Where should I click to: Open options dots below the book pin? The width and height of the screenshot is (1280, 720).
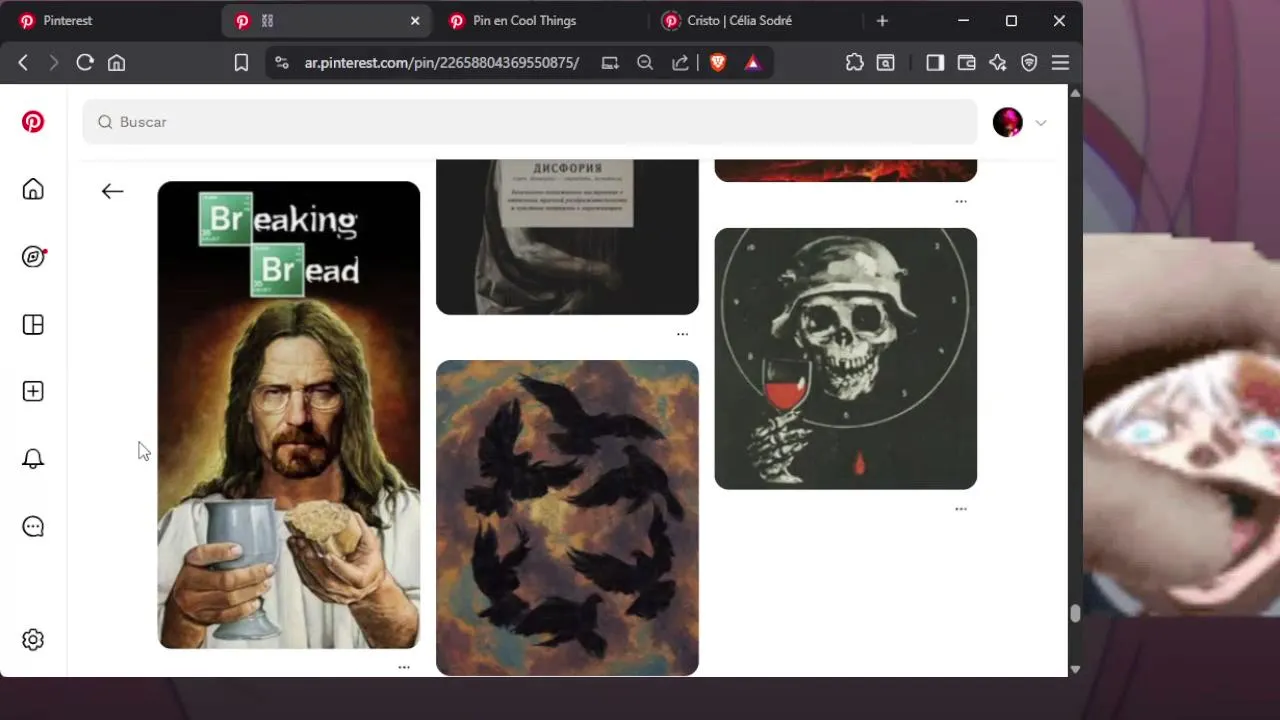682,334
